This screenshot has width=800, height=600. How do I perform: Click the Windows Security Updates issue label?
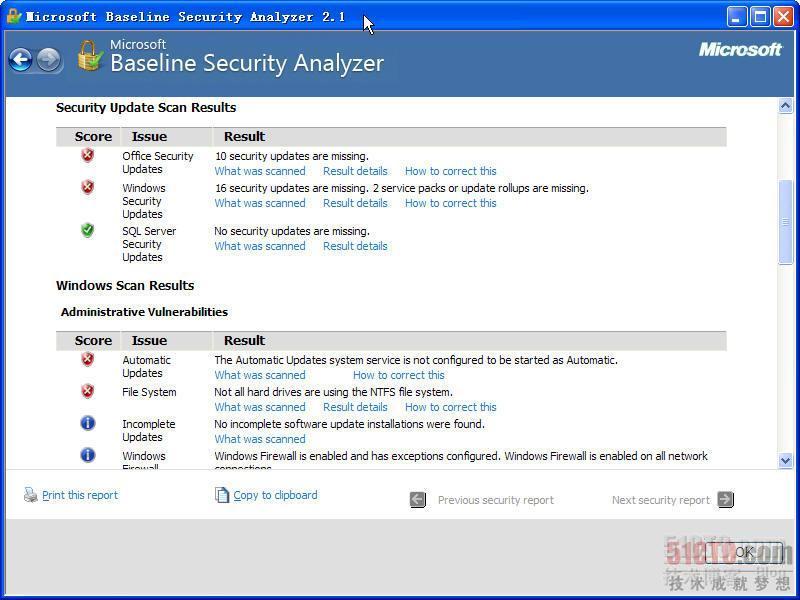(144, 201)
